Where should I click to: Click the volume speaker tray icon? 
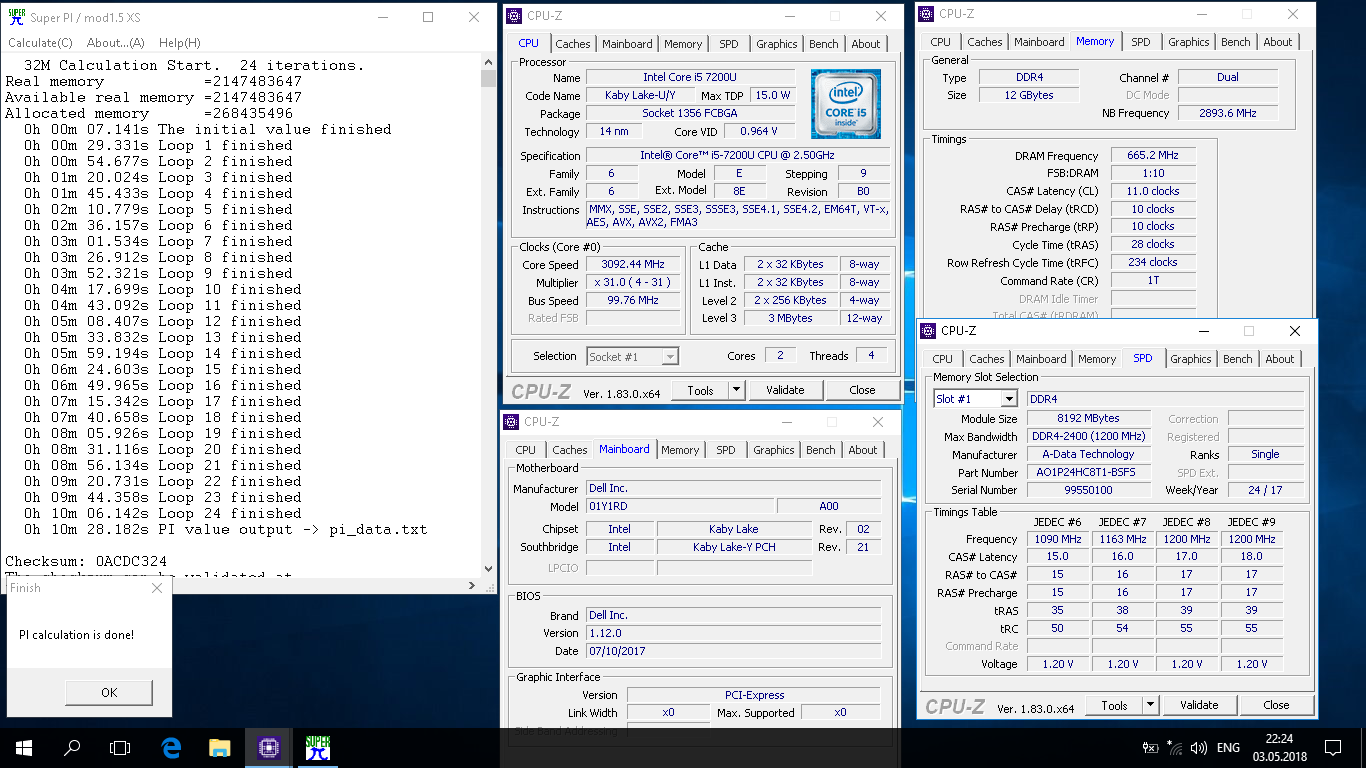(1199, 747)
